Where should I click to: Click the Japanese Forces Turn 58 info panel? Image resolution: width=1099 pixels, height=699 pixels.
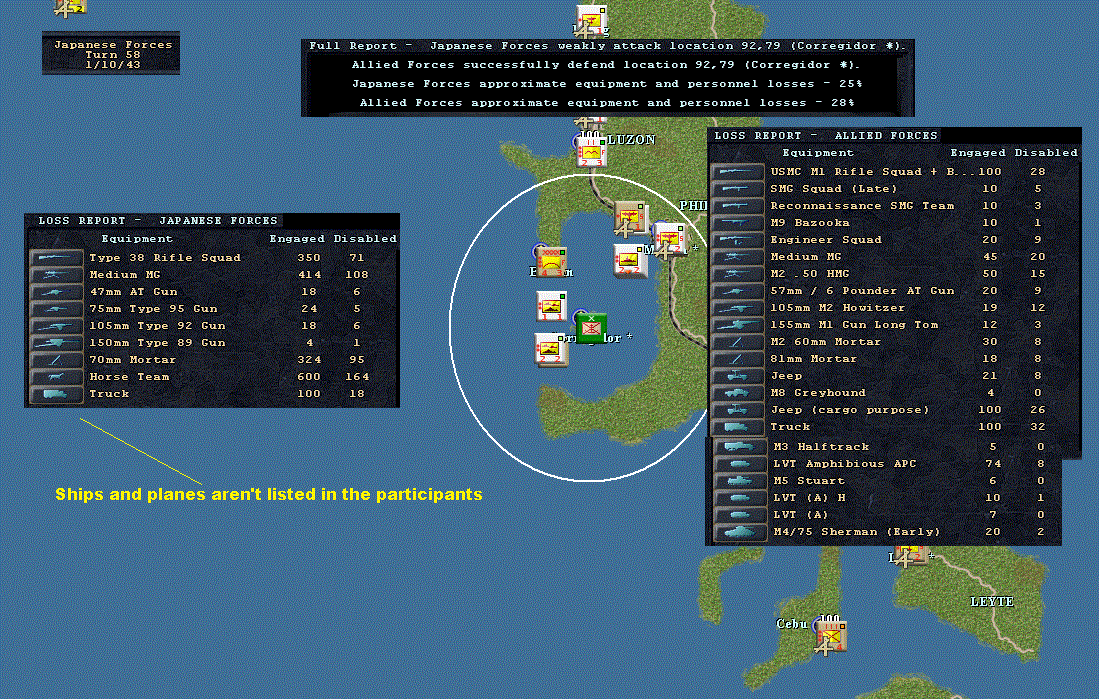coord(111,53)
